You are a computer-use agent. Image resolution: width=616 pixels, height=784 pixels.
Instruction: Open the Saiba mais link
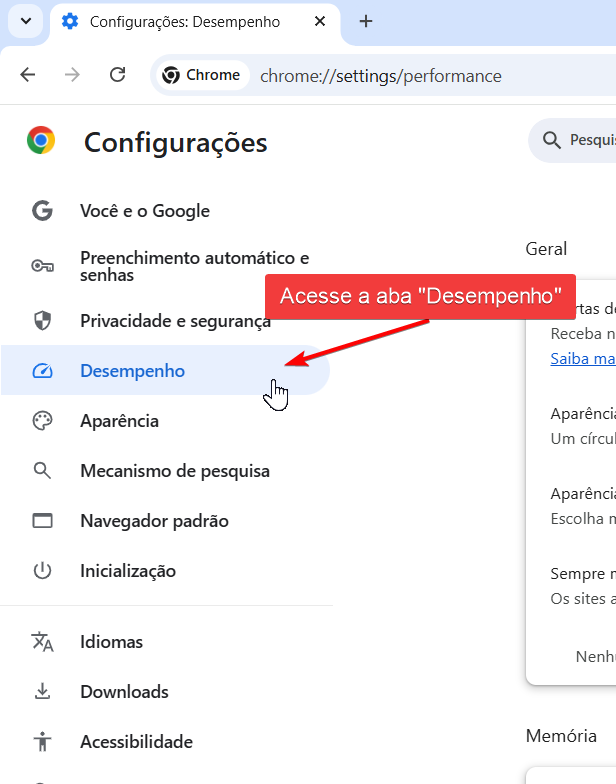(x=583, y=359)
